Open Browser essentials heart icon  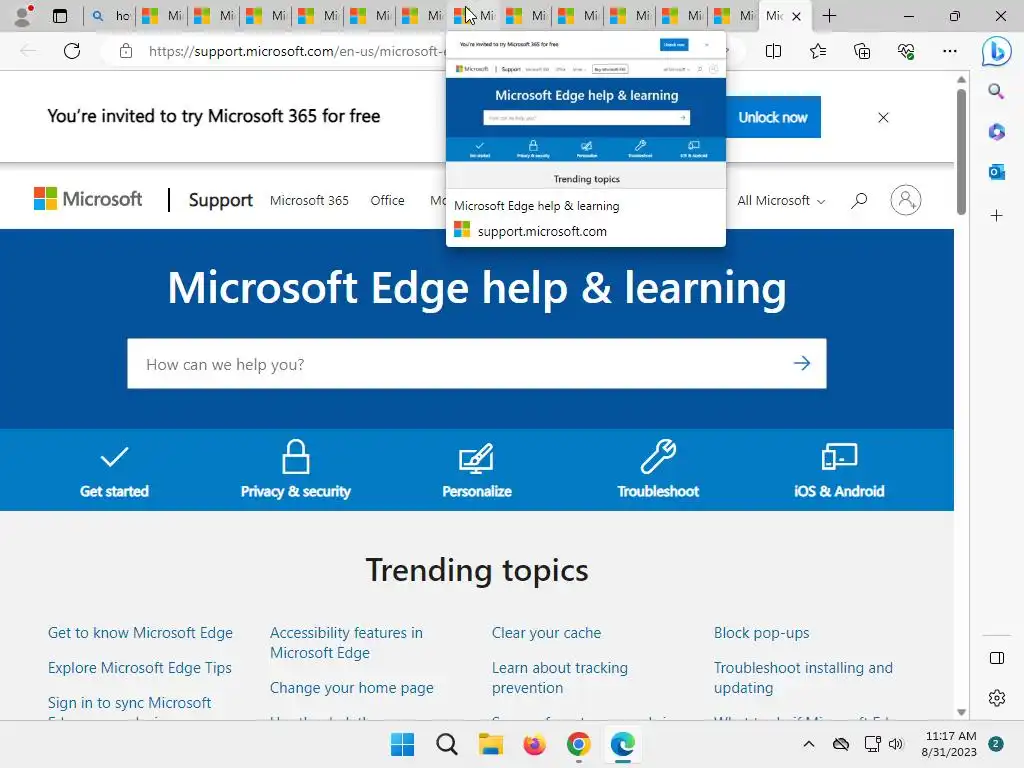pyautogui.click(x=906, y=51)
